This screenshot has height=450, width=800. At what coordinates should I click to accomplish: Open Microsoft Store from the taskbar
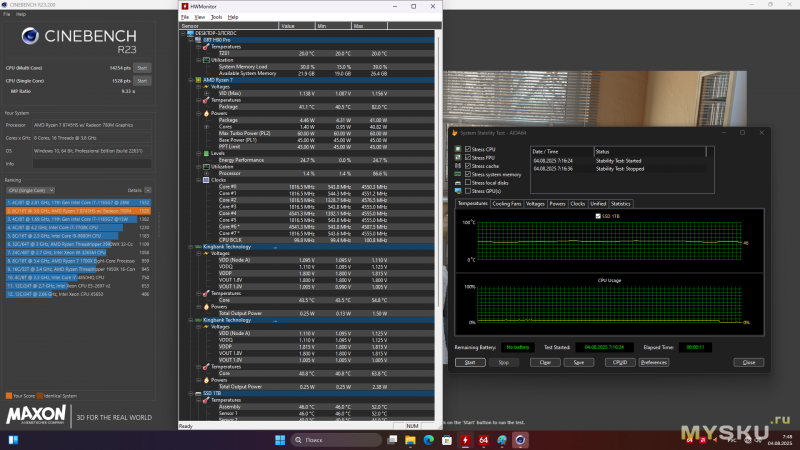click(x=447, y=440)
